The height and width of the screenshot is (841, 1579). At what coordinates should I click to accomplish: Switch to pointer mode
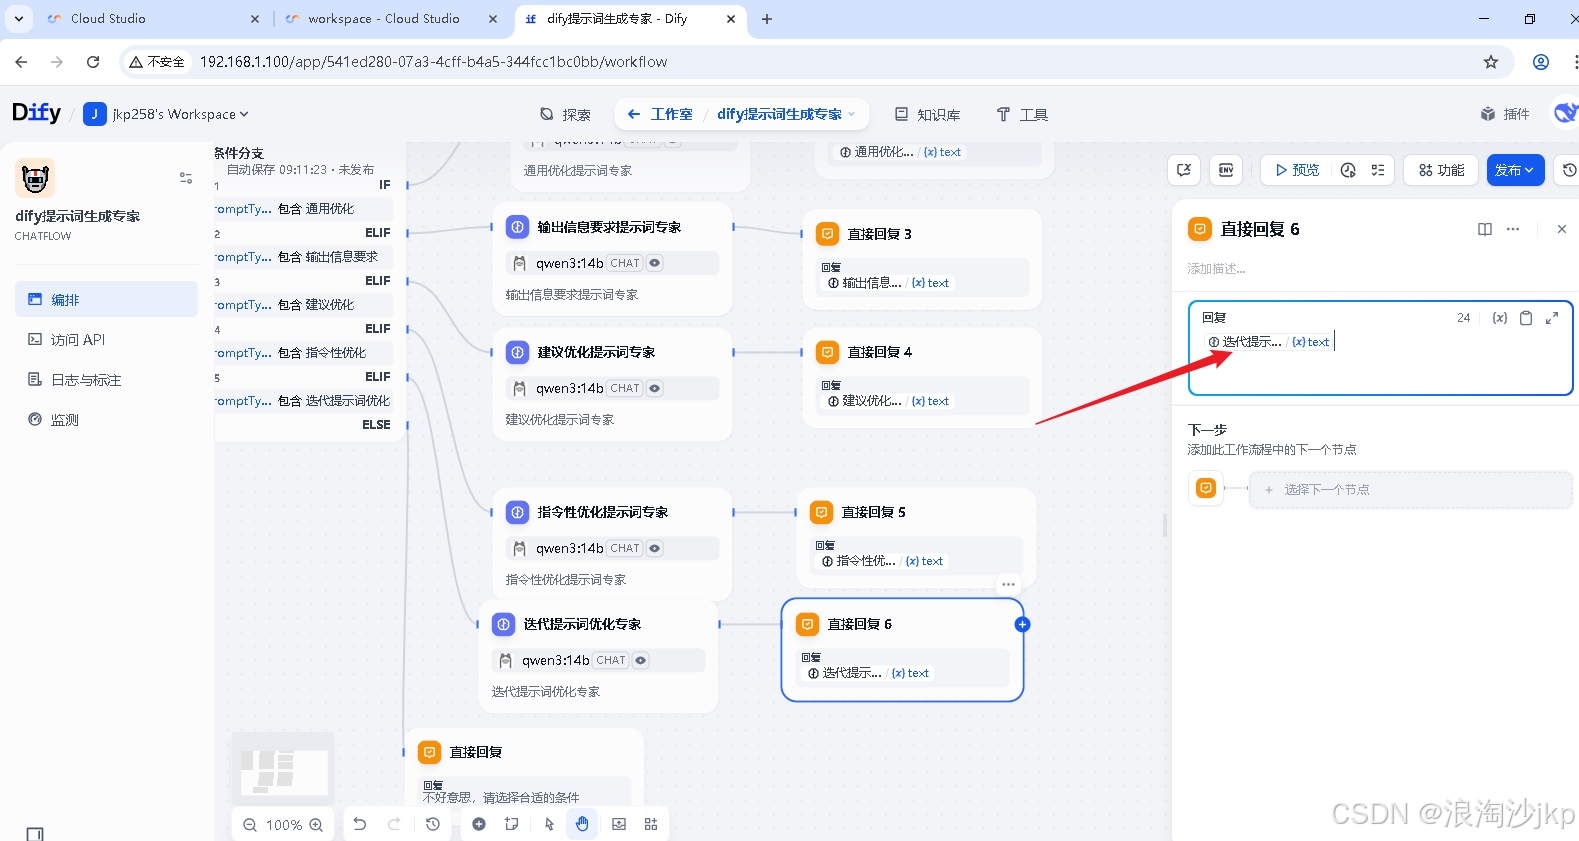tap(549, 824)
